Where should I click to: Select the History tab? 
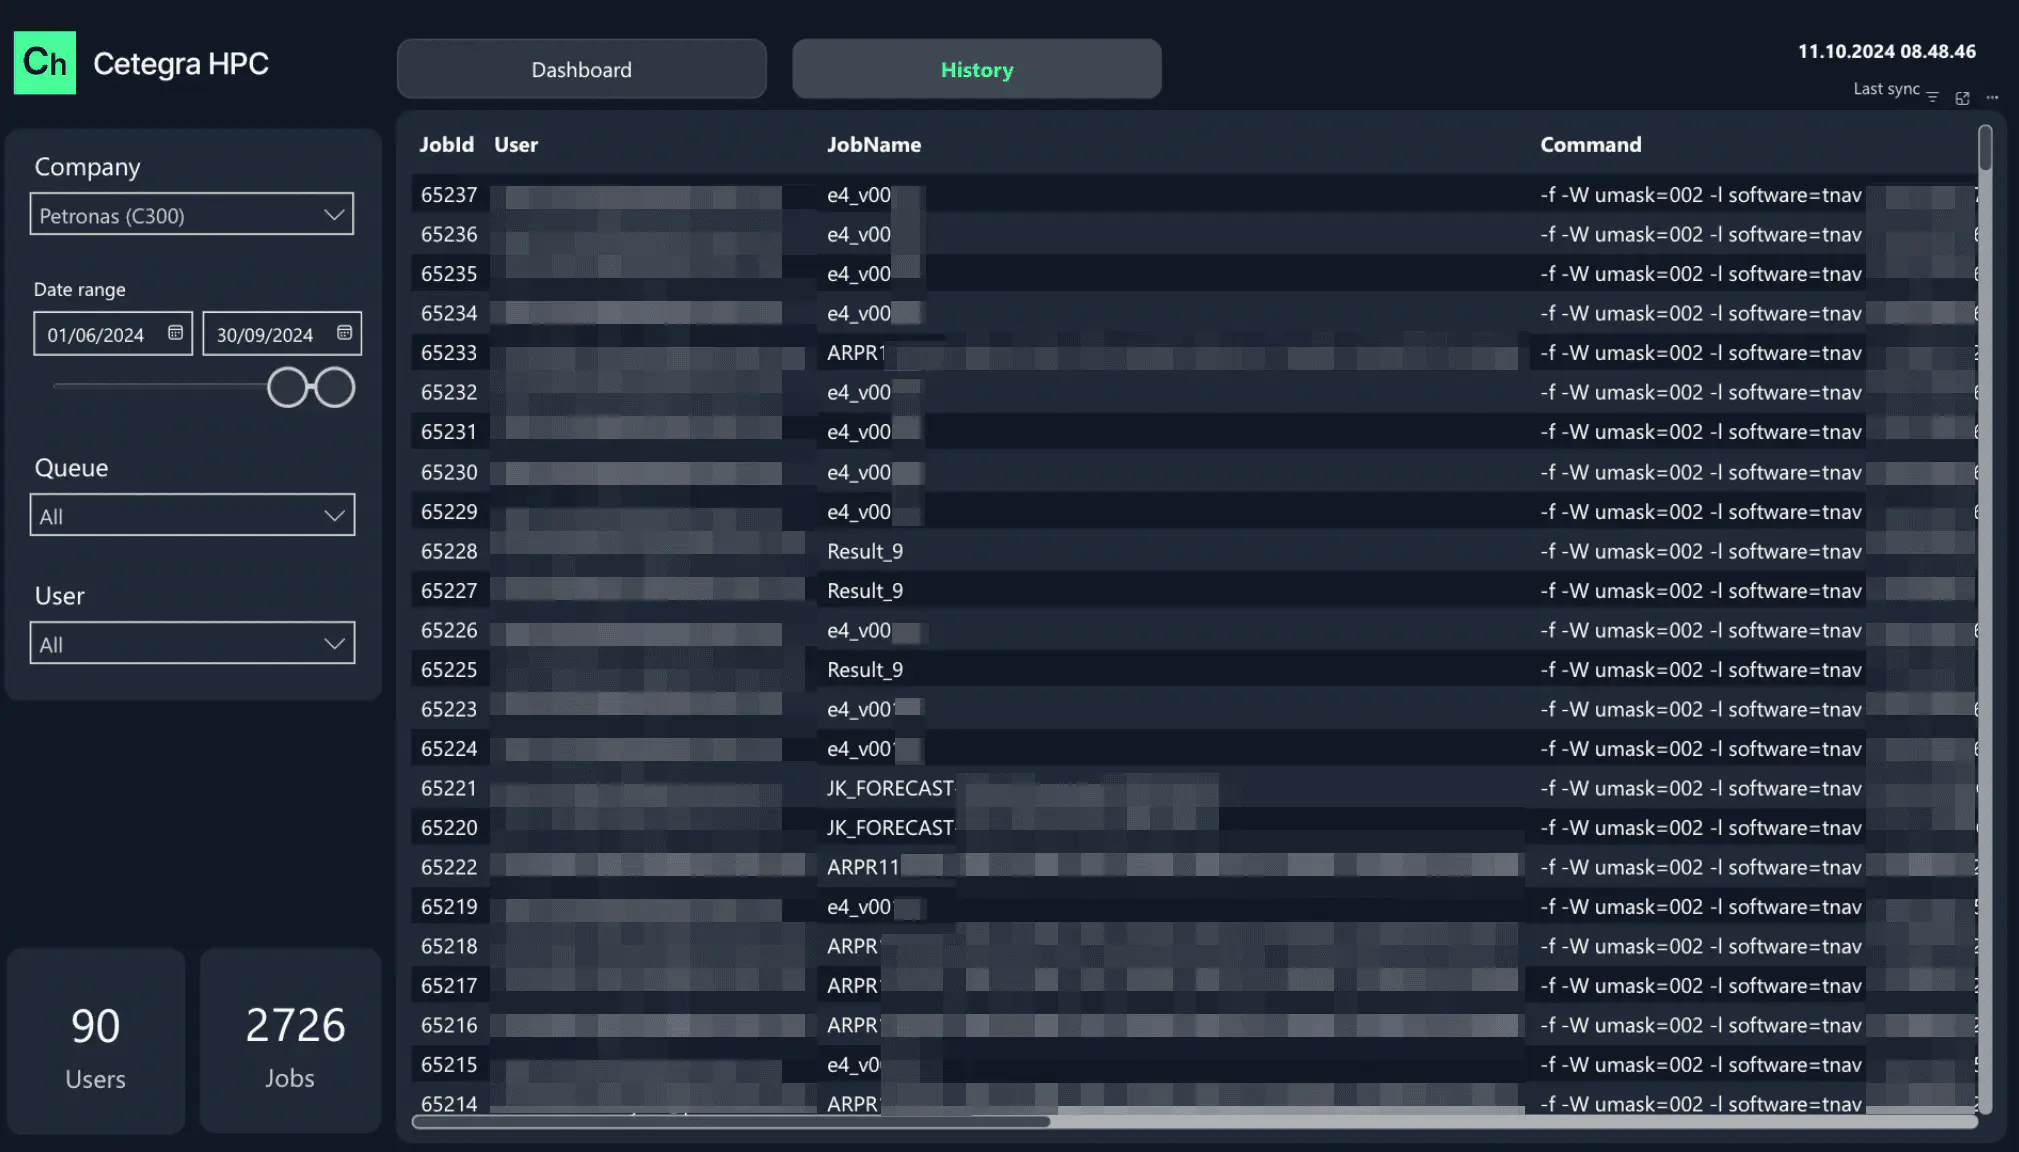[976, 69]
